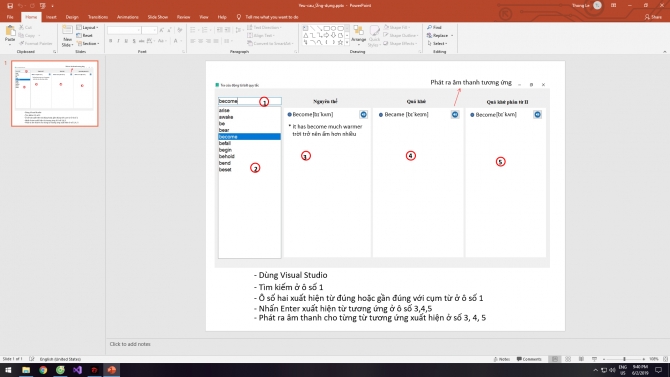This screenshot has height=377, width=670.
Task: Open the Select dropdown in Editing group
Action: coord(437,44)
